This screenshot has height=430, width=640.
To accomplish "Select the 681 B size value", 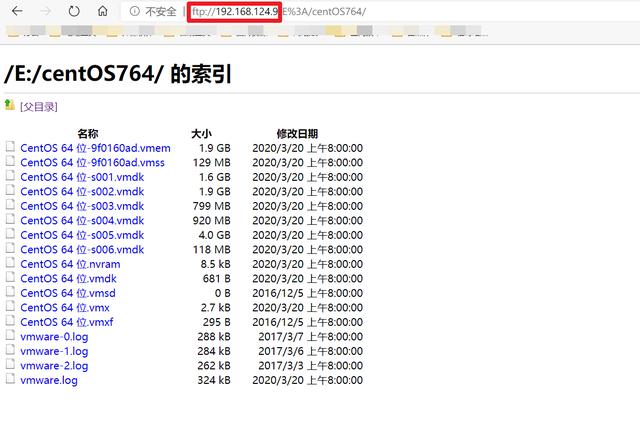I will pos(217,279).
